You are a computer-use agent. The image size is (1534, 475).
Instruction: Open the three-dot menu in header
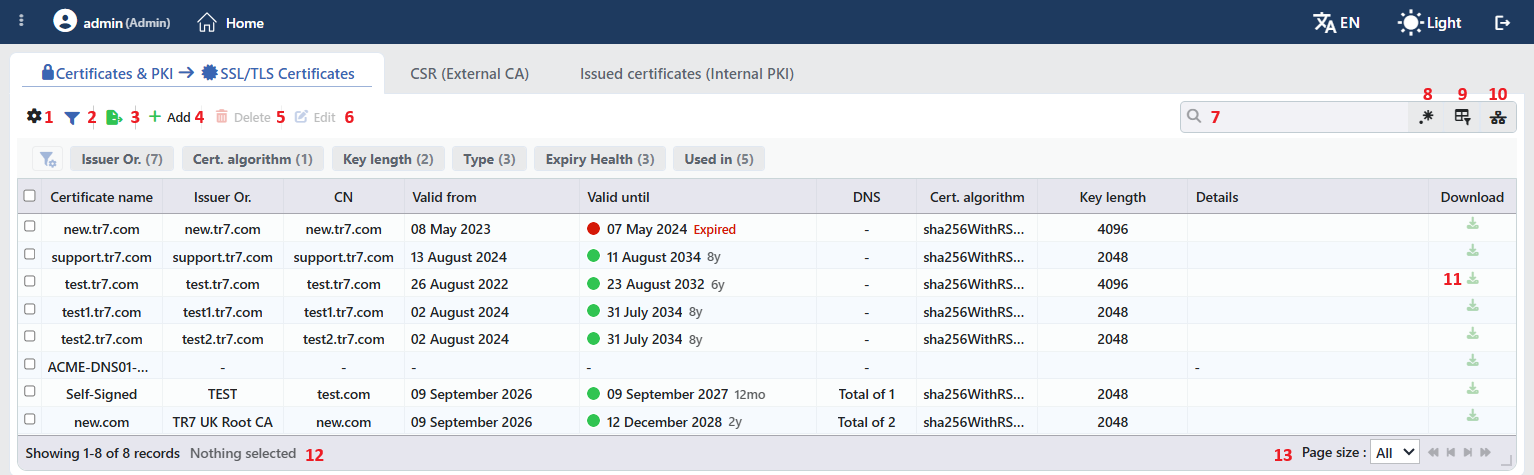click(x=22, y=21)
